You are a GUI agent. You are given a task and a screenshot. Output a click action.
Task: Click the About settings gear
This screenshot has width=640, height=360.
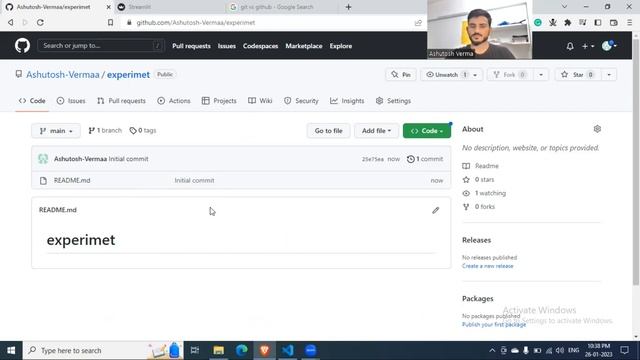pos(597,129)
